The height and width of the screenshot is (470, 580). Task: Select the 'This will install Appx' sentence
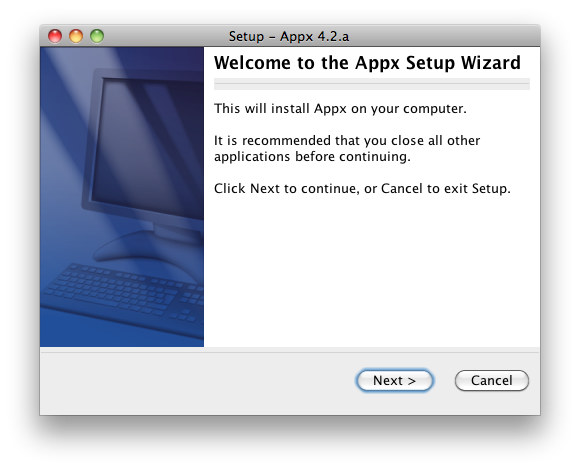click(x=340, y=109)
